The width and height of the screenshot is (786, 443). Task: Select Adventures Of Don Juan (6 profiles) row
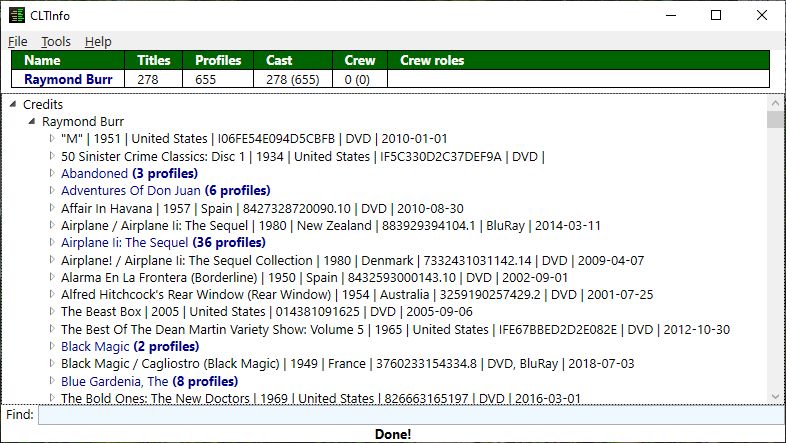point(165,190)
